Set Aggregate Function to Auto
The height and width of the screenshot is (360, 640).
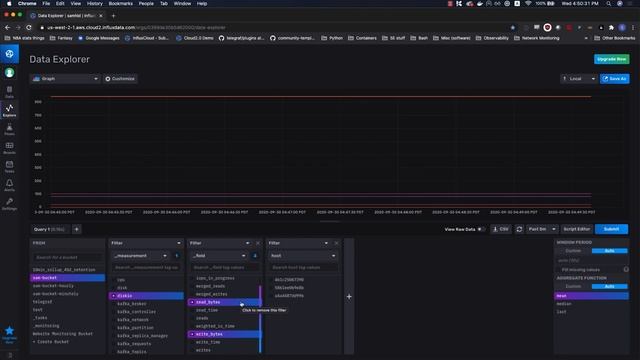pos(609,287)
